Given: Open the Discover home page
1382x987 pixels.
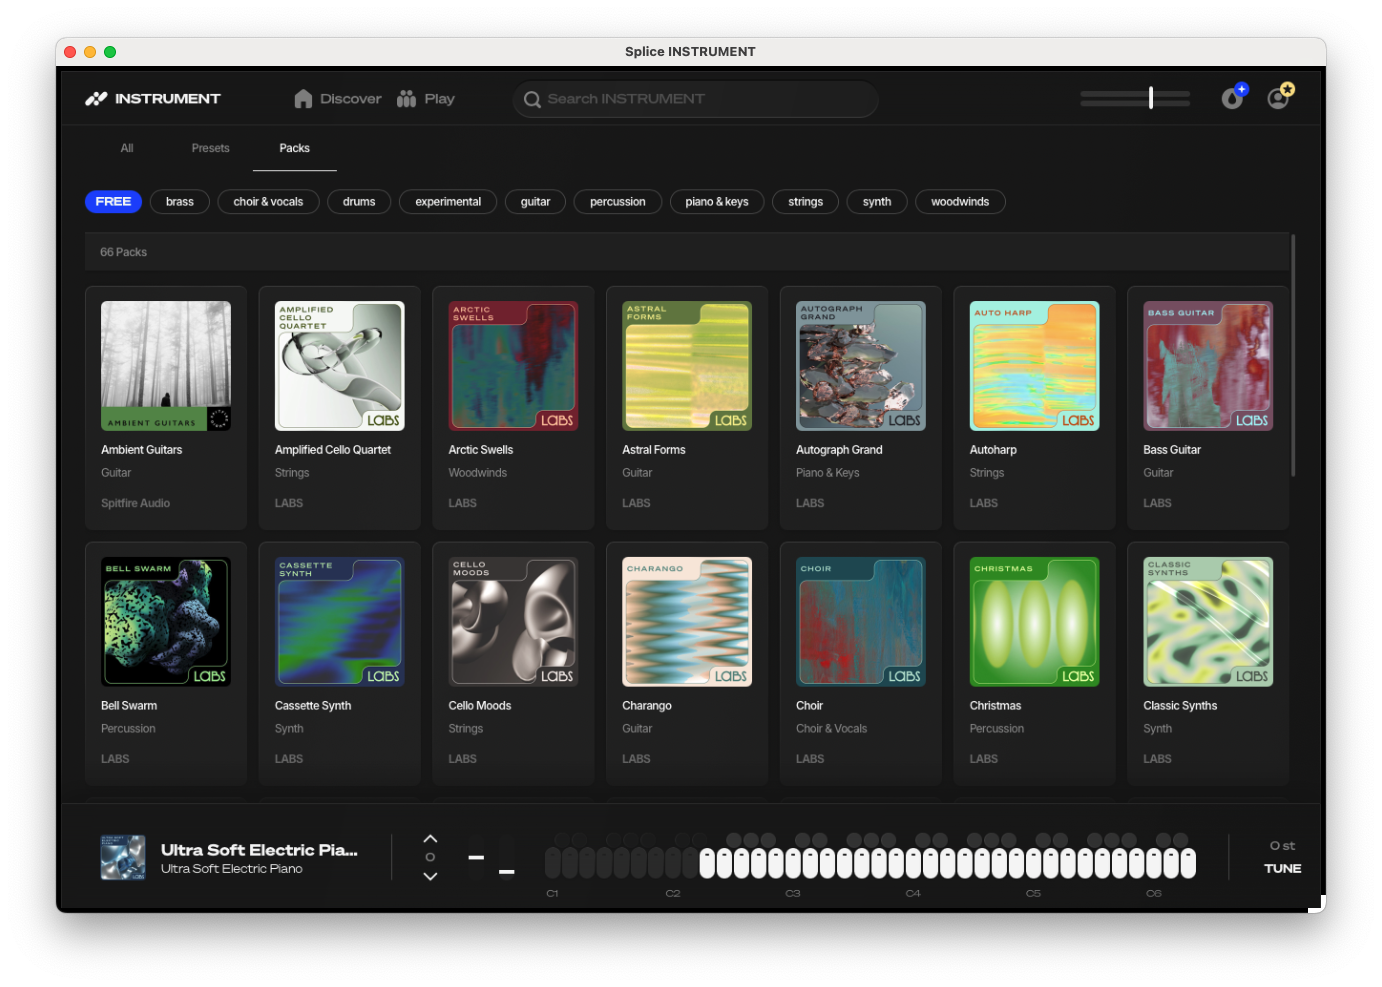Looking at the screenshot, I should click(x=338, y=99).
